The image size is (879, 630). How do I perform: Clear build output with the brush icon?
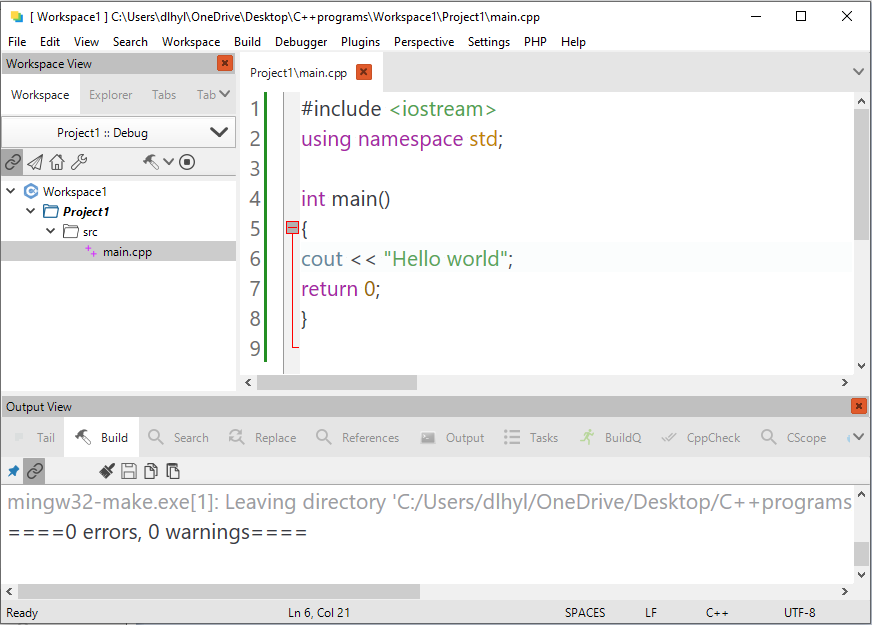[x=107, y=471]
